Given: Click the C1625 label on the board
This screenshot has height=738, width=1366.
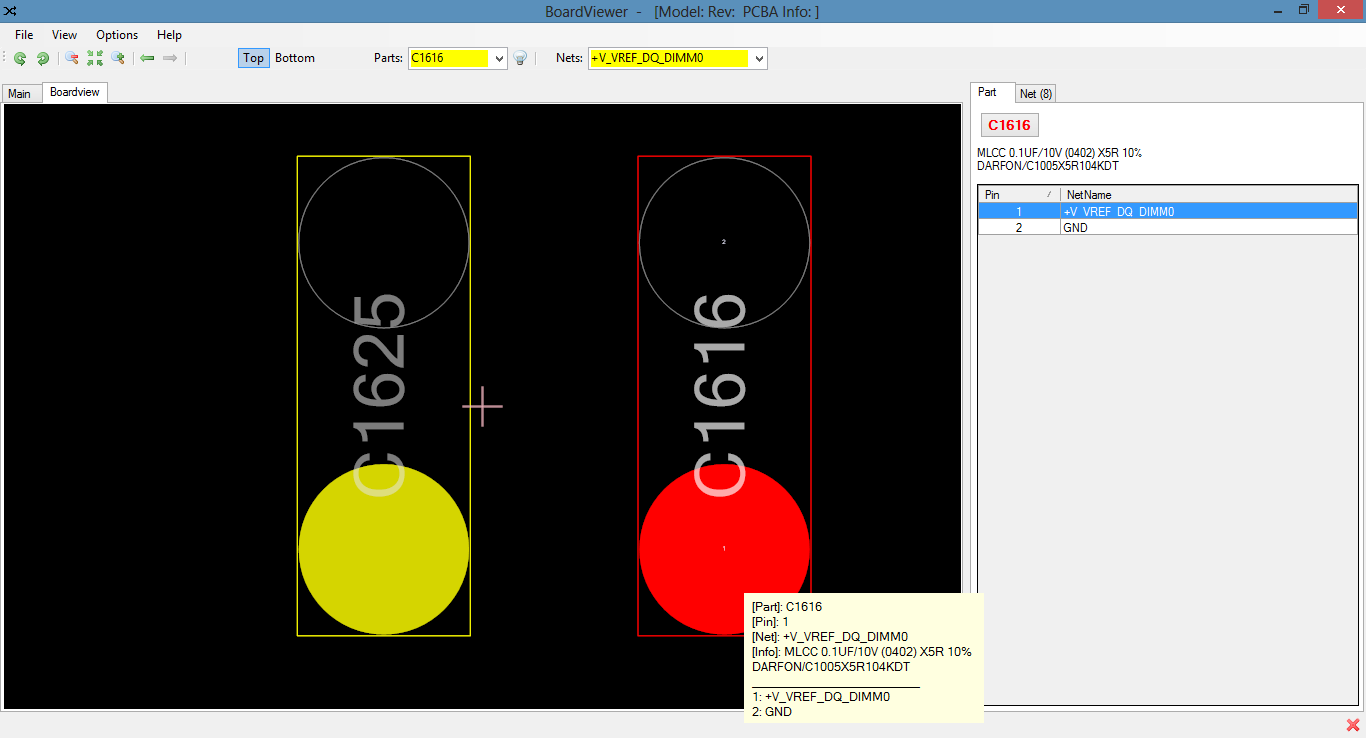Looking at the screenshot, I should [382, 395].
